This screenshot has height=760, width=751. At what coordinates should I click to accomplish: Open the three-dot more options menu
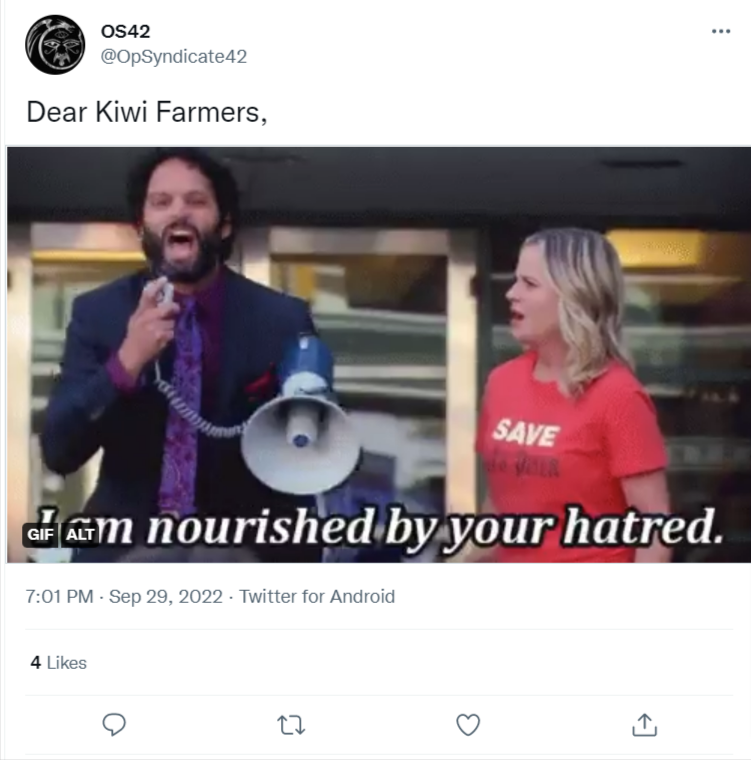point(721,32)
